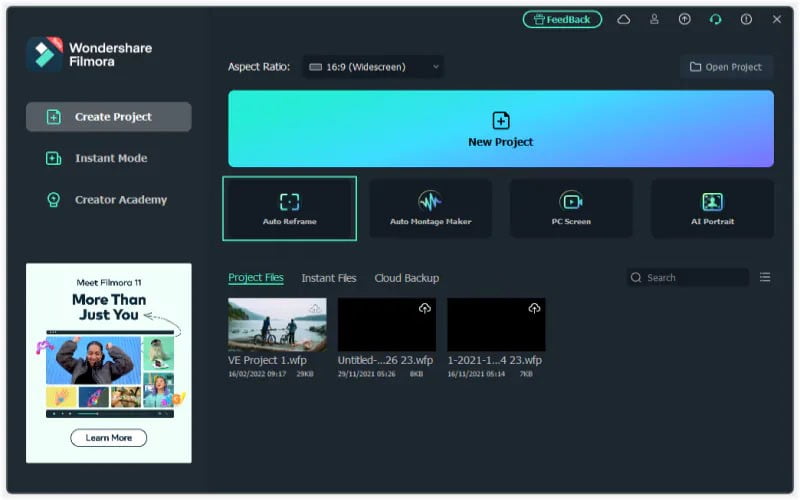Select Create Project in sidebar
The image size is (800, 500).
coord(109,117)
